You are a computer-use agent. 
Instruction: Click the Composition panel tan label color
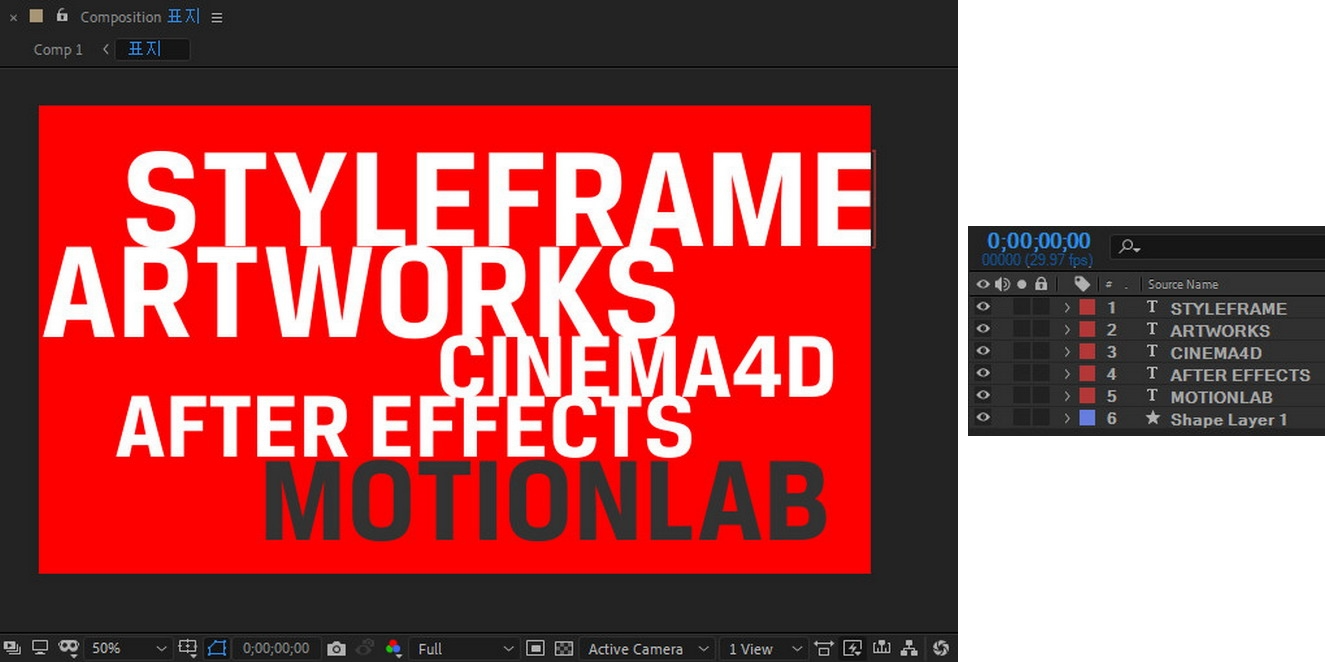pyautogui.click(x=37, y=16)
